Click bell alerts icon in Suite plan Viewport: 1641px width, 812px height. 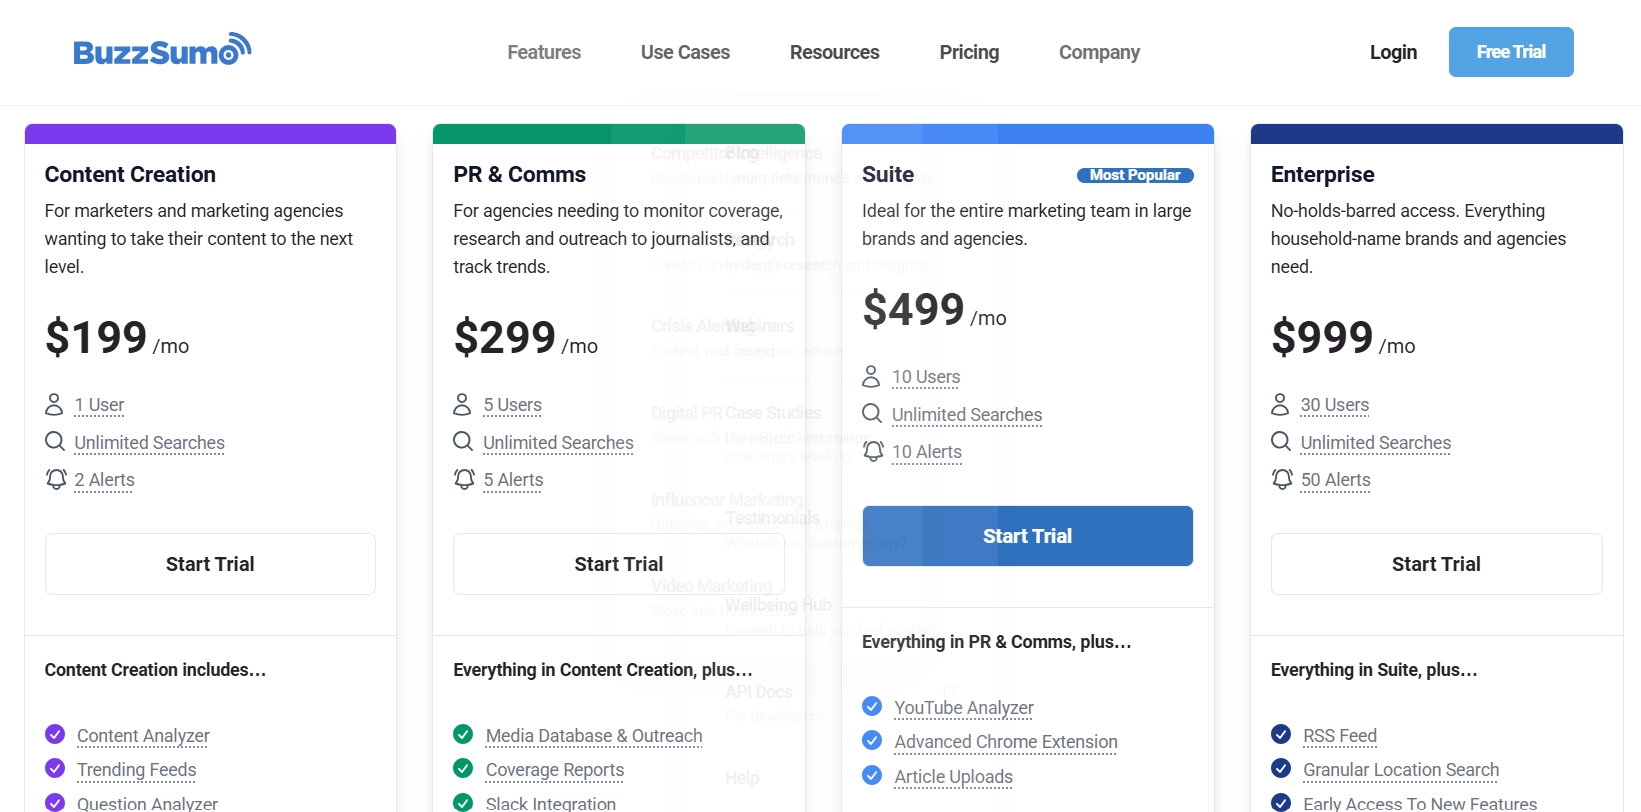873,451
